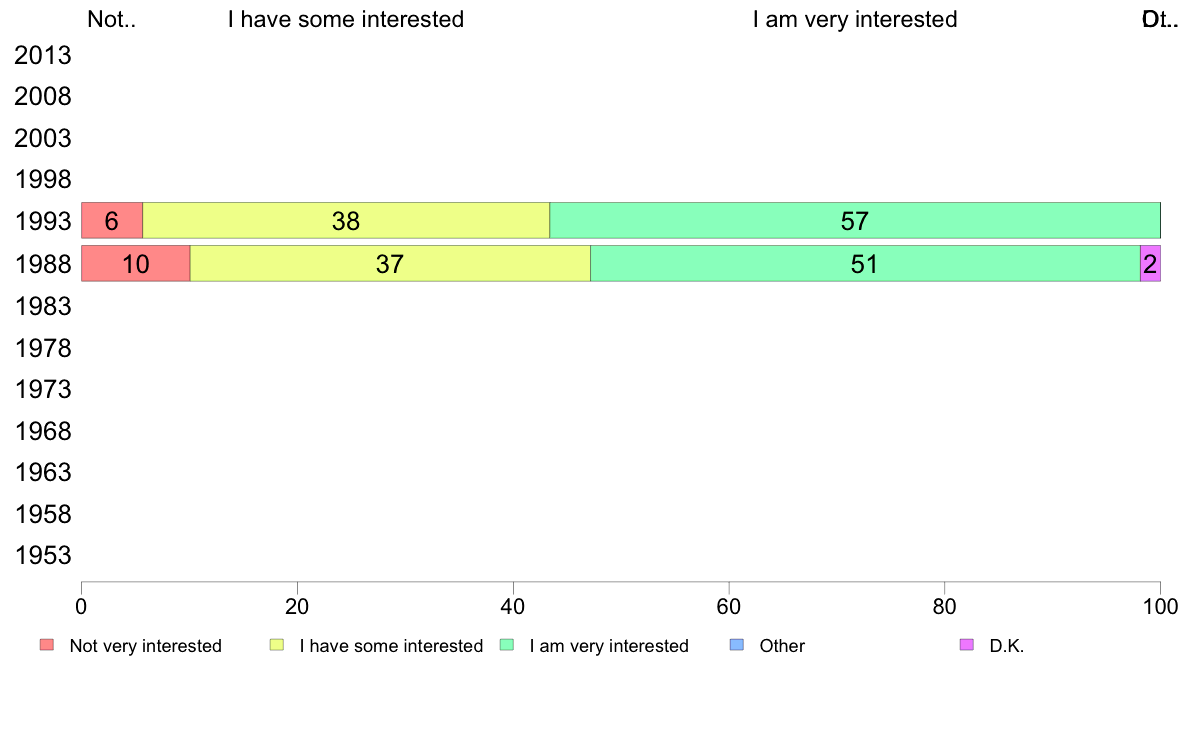The height and width of the screenshot is (736, 1188).
Task: Select the 1988 yellow segment labeled 37
Action: point(390,264)
